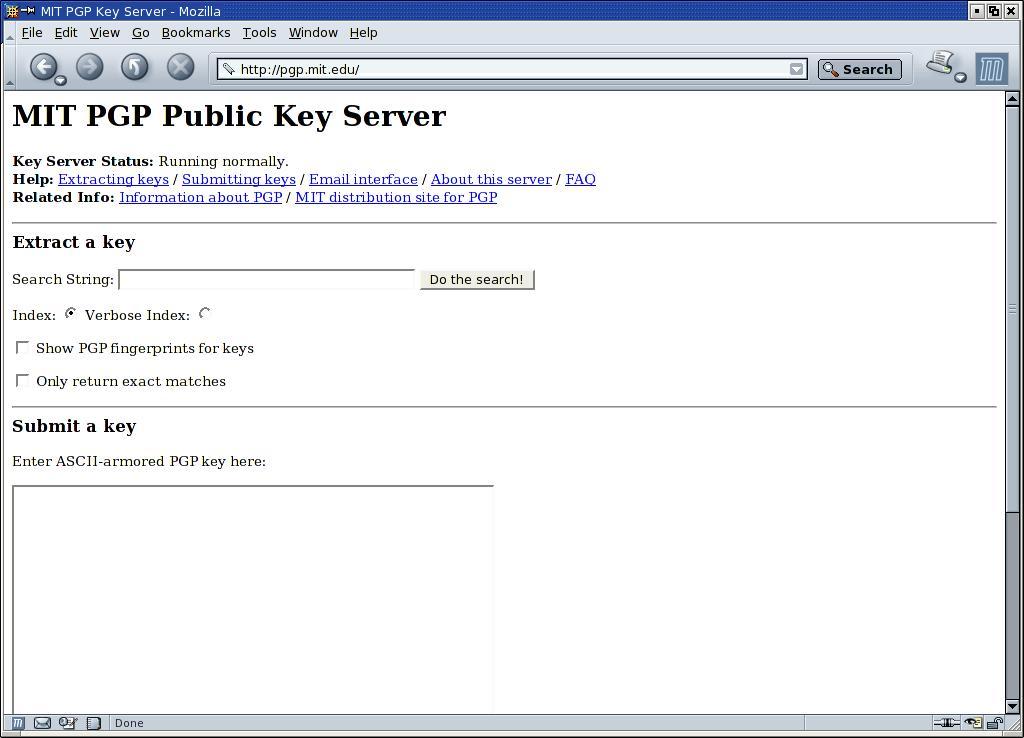The width and height of the screenshot is (1024, 738).
Task: Click the vertical scrollbar up arrow
Action: [1012, 99]
